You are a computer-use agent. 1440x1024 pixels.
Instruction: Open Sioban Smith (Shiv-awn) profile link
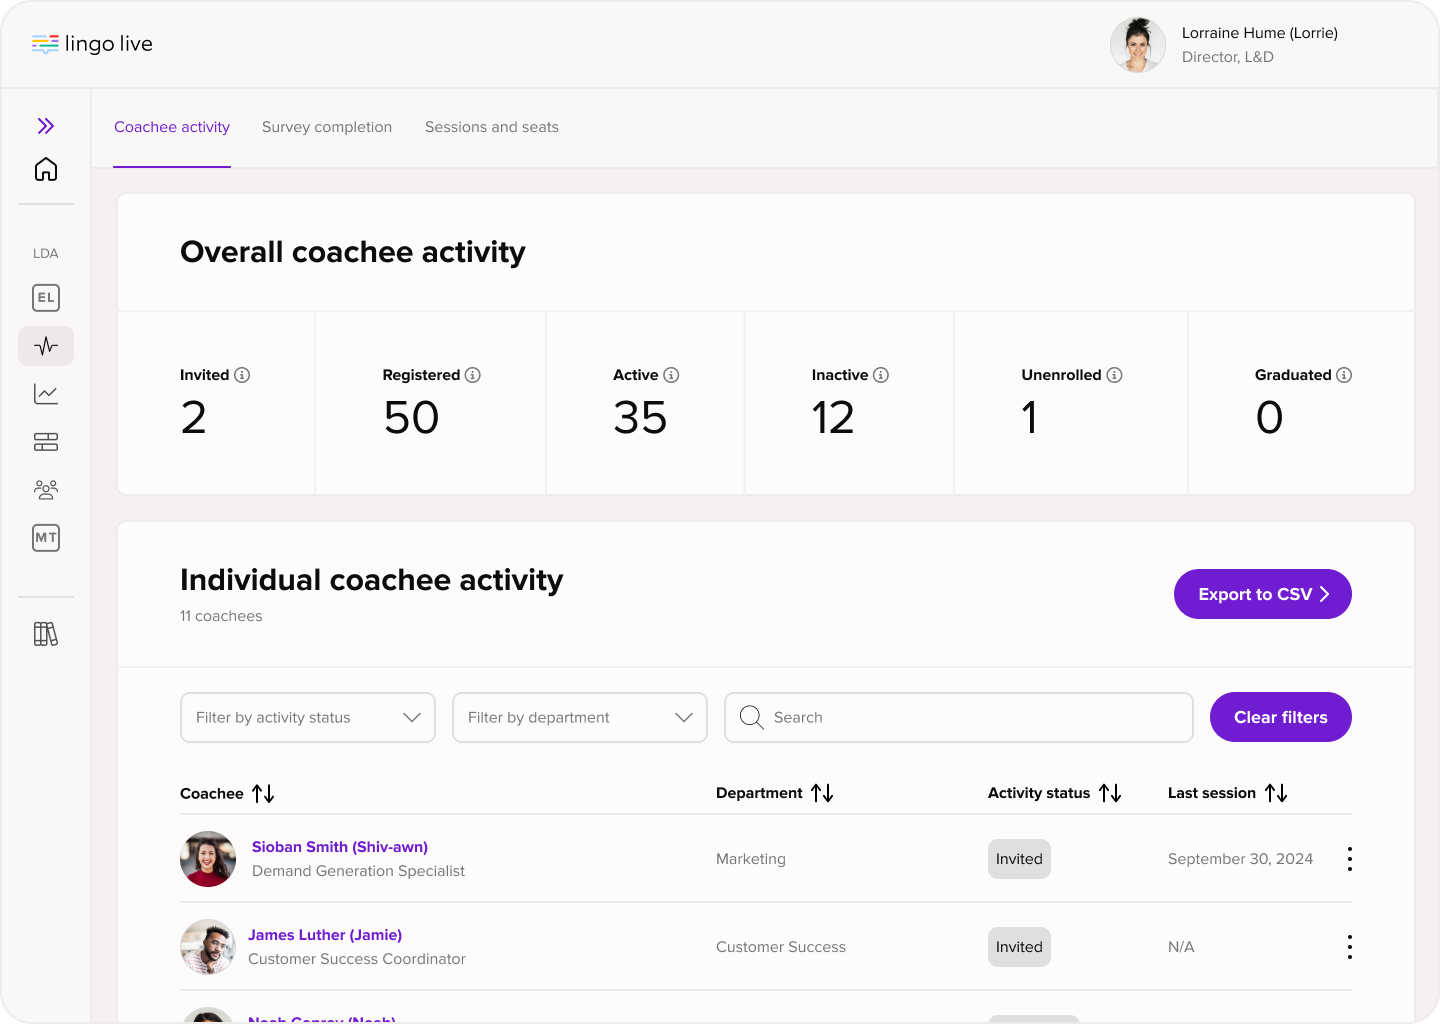point(340,847)
